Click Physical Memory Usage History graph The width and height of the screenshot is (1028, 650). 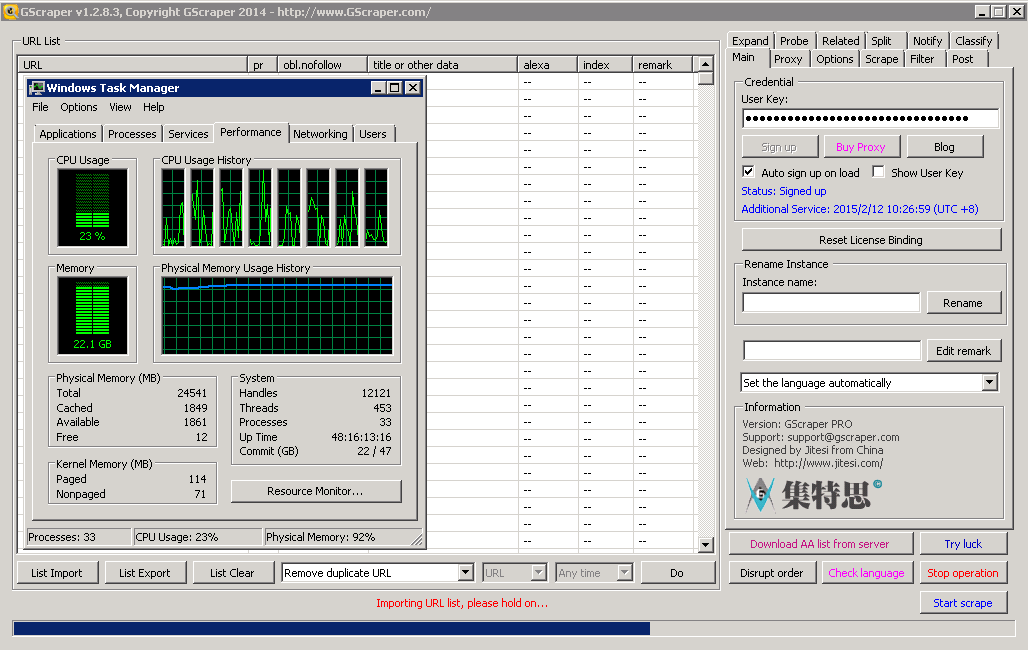click(x=277, y=316)
